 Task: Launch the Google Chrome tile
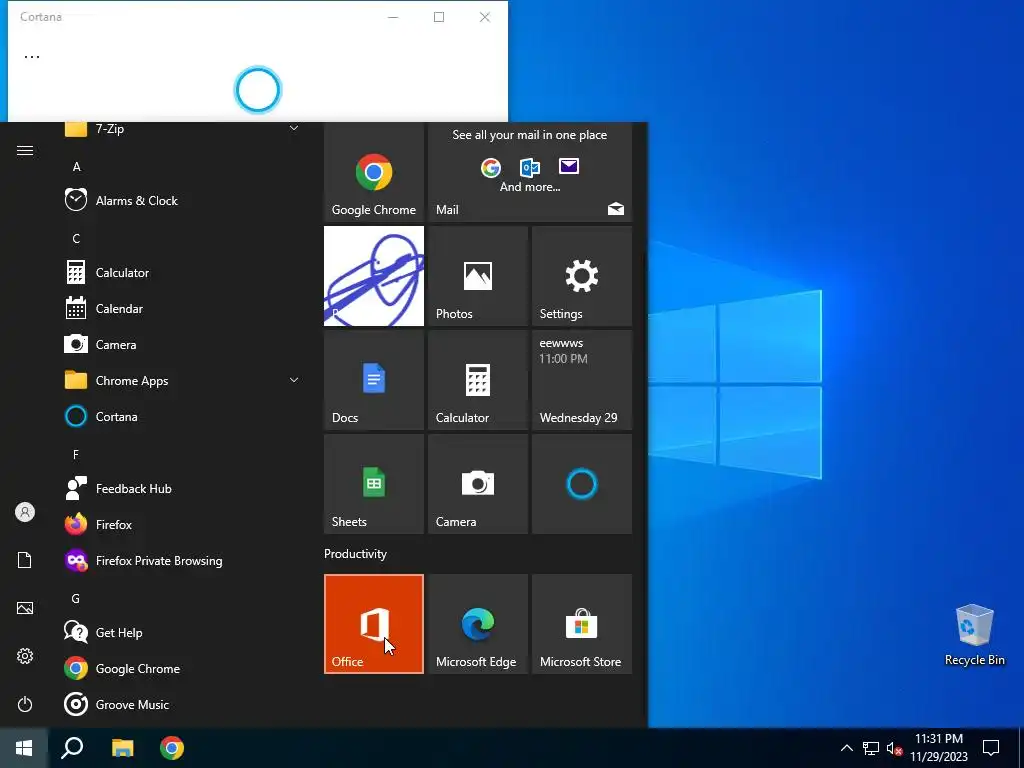[x=374, y=172]
